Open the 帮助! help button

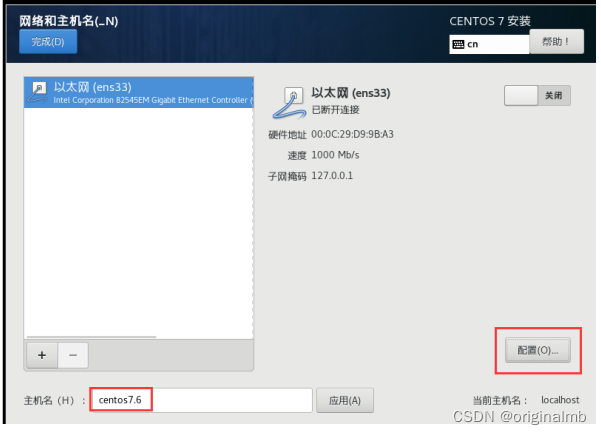pyautogui.click(x=557, y=41)
